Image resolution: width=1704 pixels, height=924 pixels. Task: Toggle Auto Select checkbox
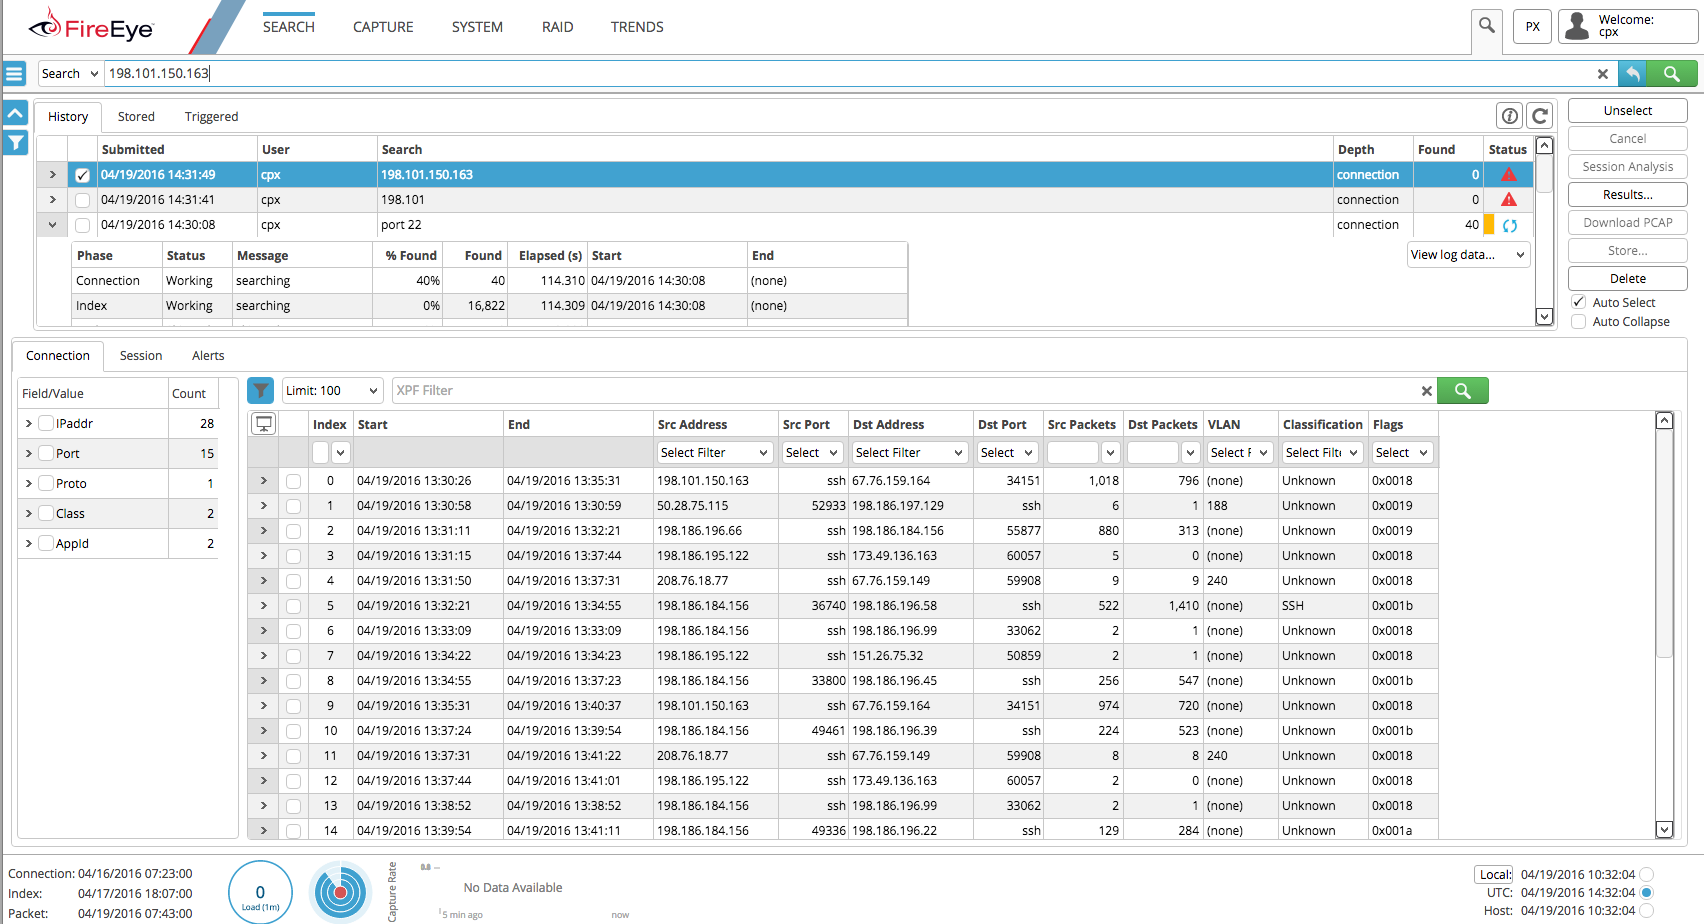tap(1578, 302)
